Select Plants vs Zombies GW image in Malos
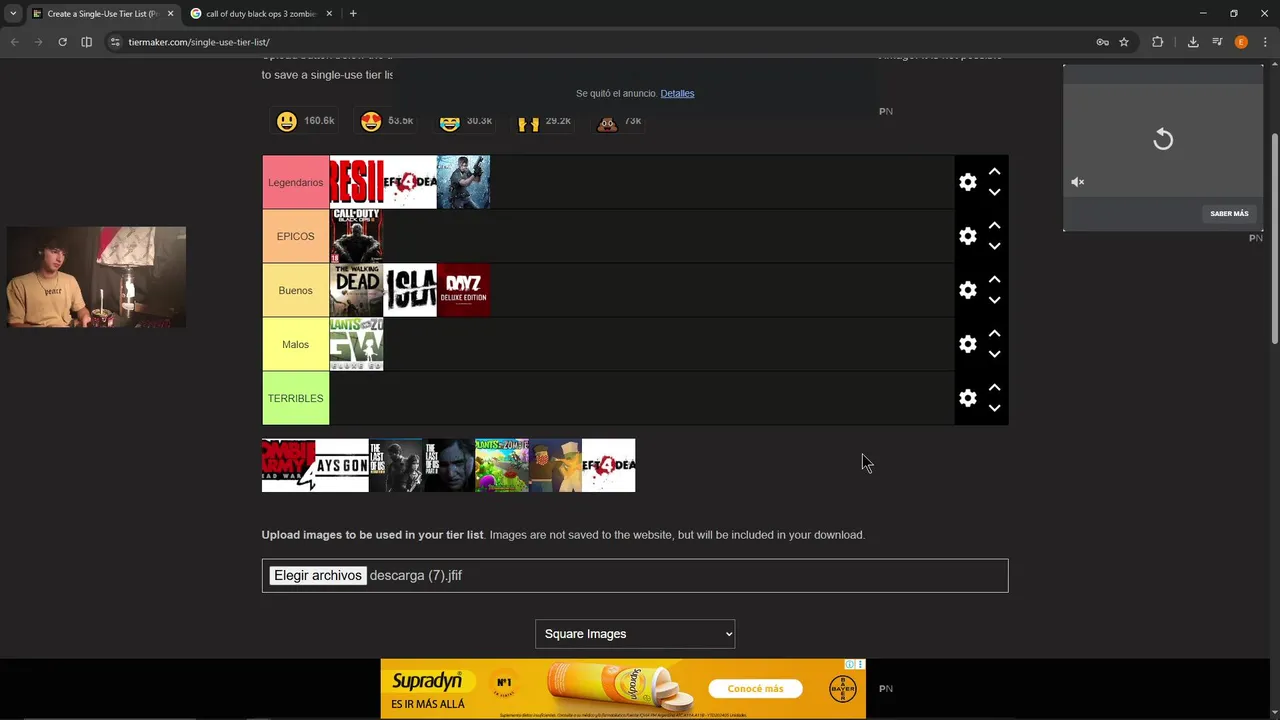The height and width of the screenshot is (720, 1280). pos(356,344)
